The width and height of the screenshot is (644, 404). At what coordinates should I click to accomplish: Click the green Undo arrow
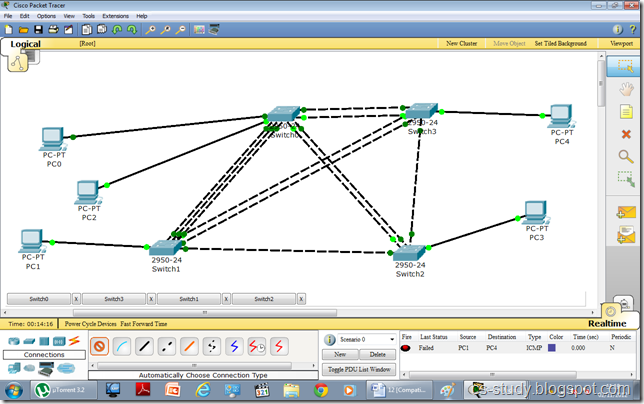[117, 30]
